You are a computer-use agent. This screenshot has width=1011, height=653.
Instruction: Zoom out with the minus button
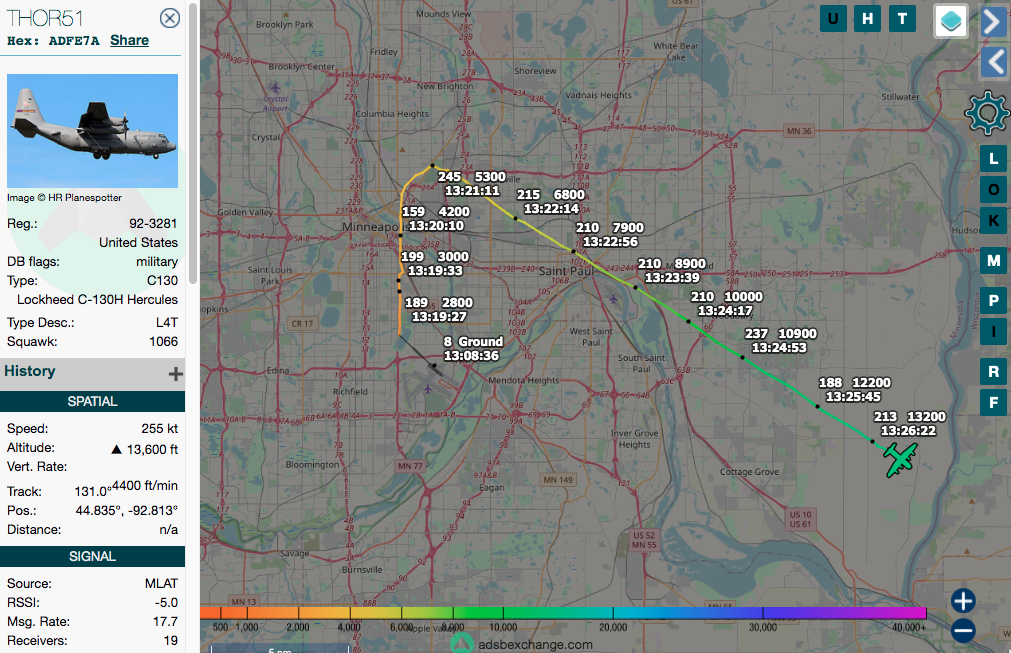[x=963, y=630]
